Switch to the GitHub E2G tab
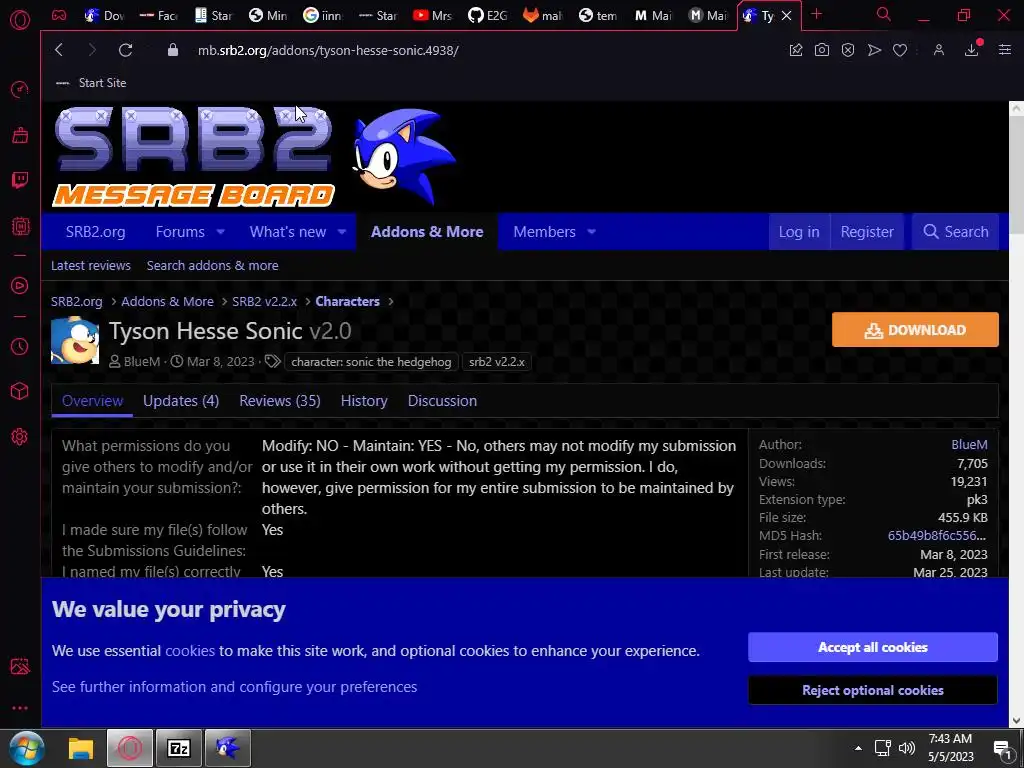 coord(488,16)
